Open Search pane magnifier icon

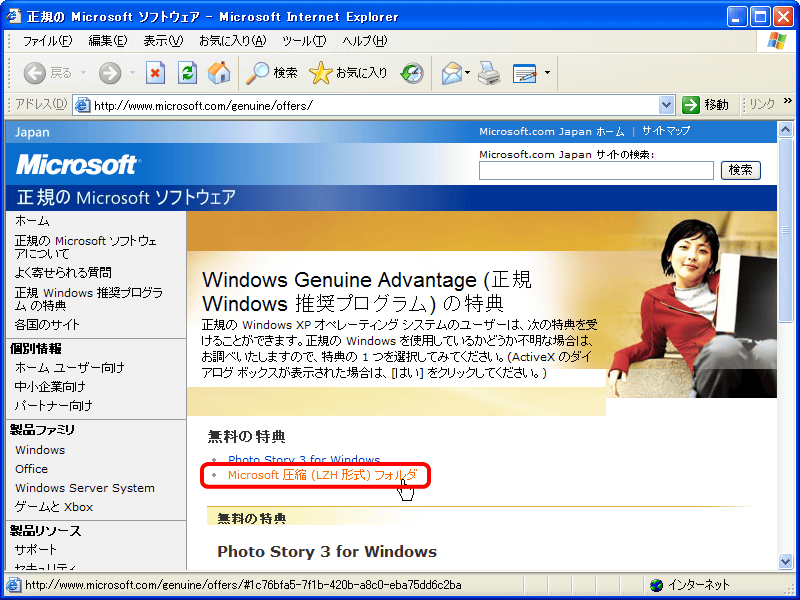click(257, 73)
